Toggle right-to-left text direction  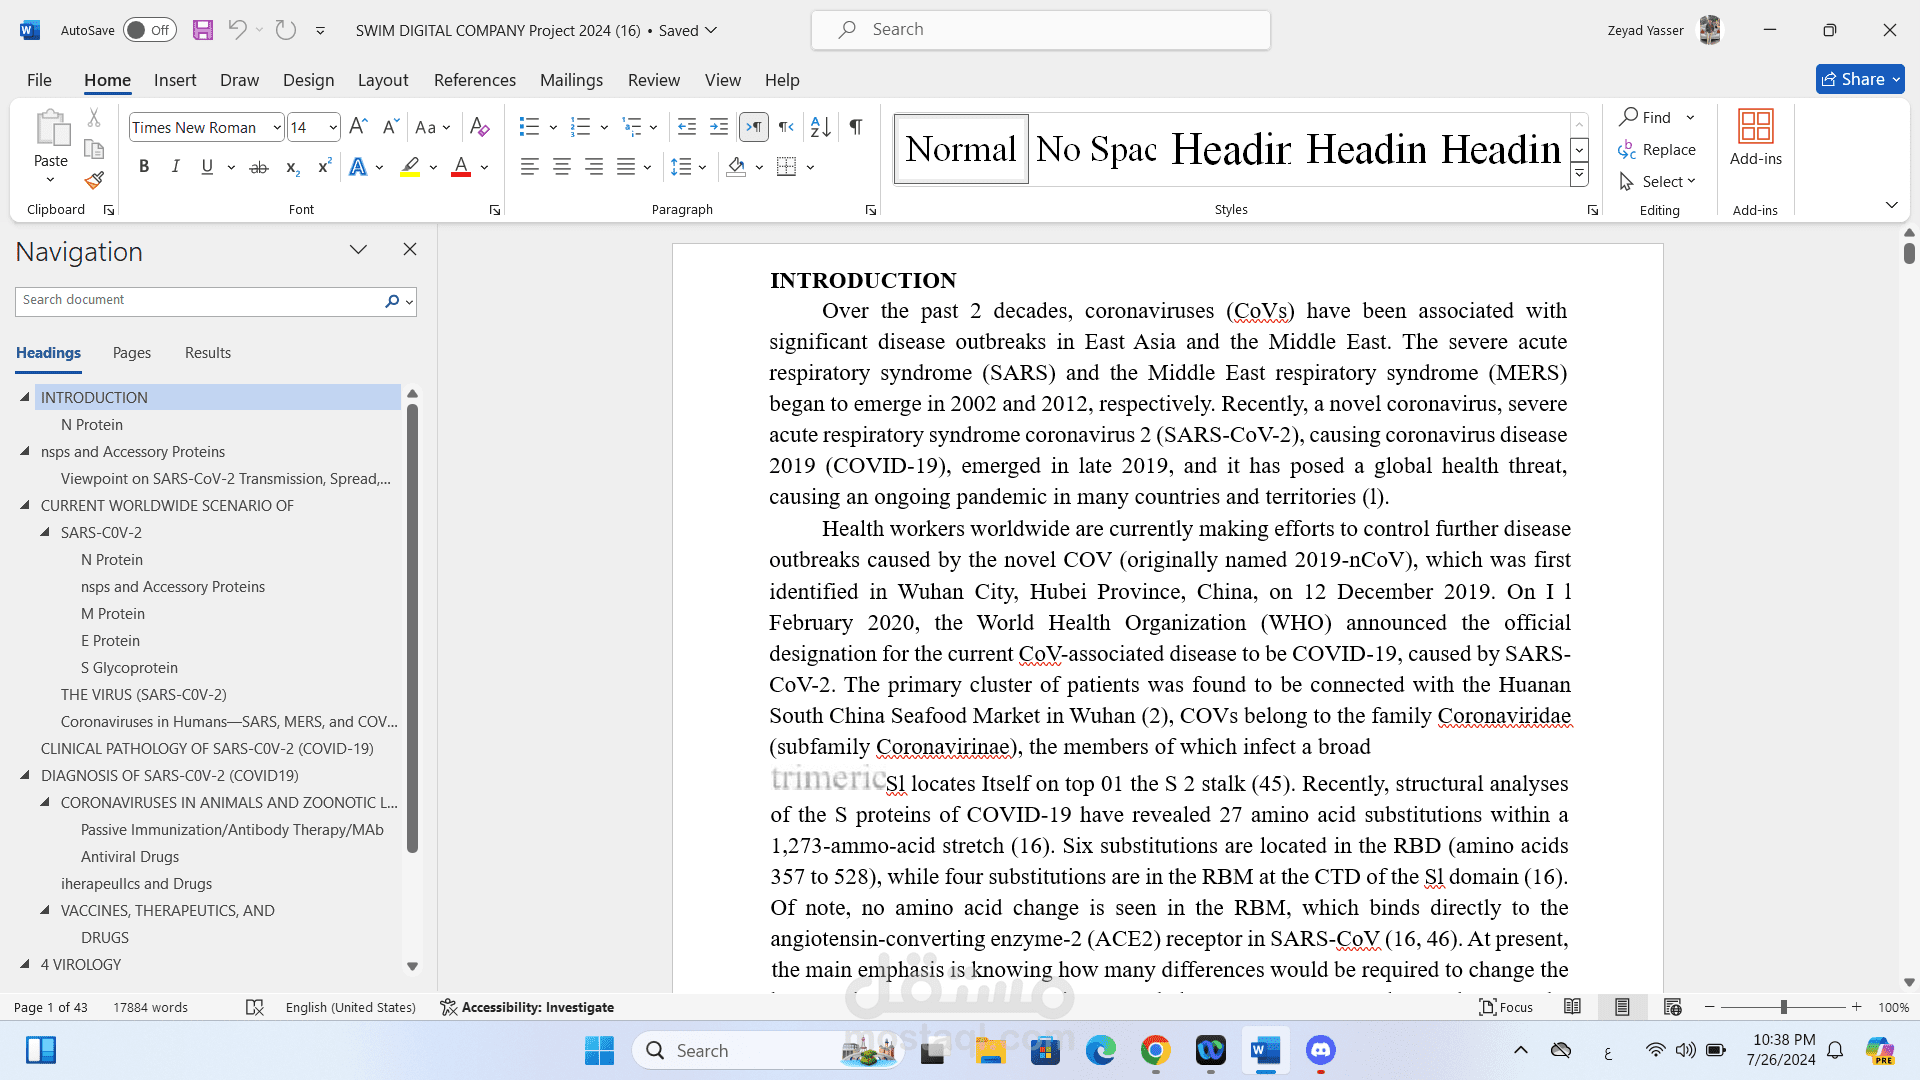point(787,127)
